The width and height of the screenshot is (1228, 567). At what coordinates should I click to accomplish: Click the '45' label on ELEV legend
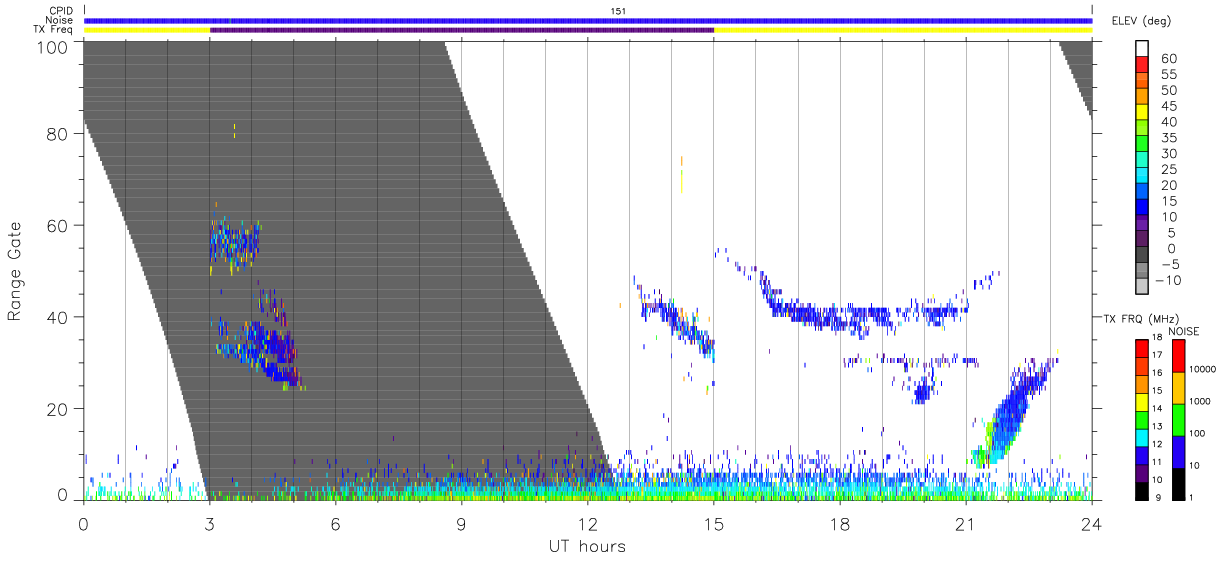tap(1167, 106)
